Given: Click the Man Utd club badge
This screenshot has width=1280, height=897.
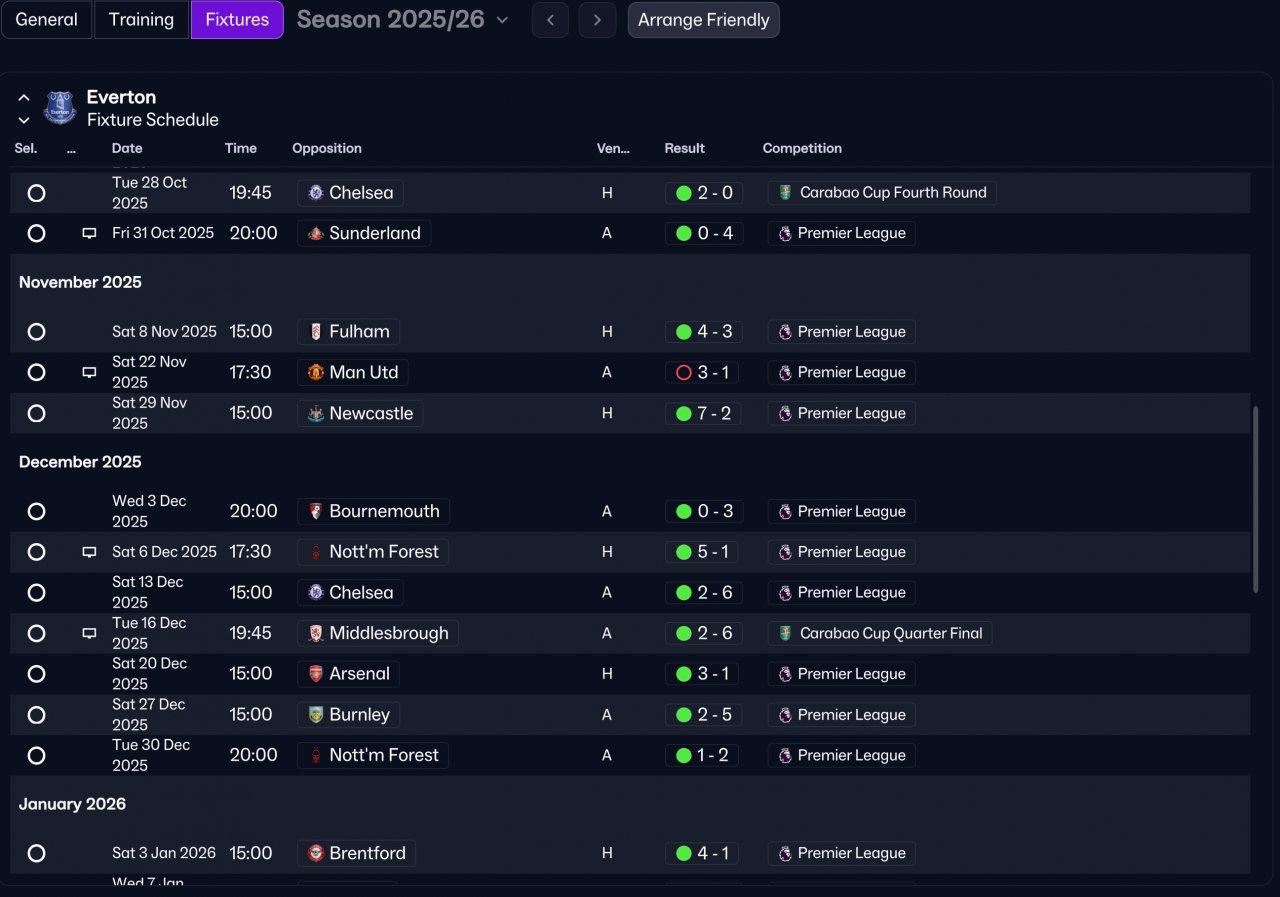Looking at the screenshot, I should coord(316,373).
